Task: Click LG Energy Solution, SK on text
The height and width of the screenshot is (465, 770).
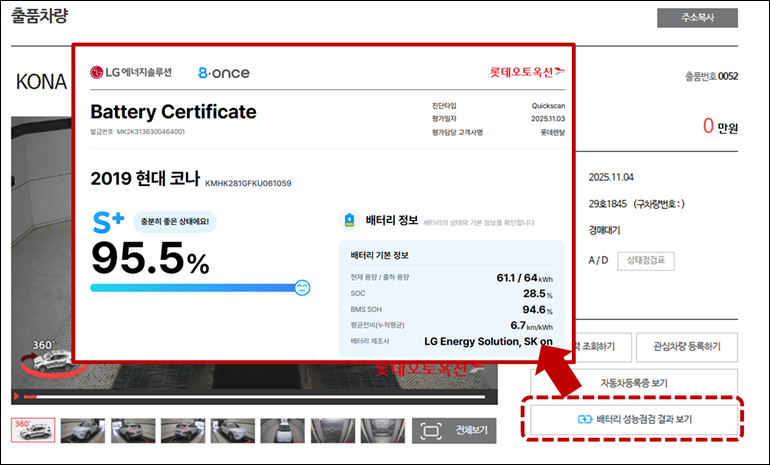Action: pyautogui.click(x=488, y=341)
